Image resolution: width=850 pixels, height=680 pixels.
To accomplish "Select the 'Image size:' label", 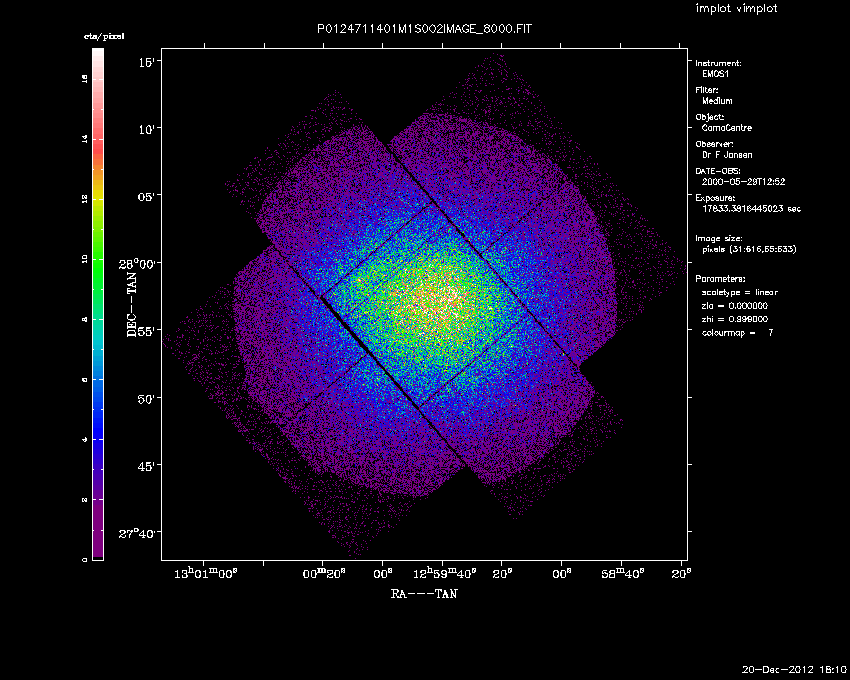I will click(x=719, y=239).
